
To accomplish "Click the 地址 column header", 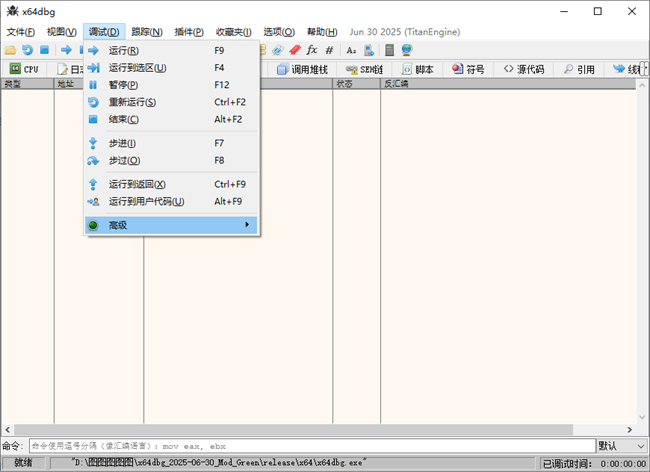I will 66,84.
